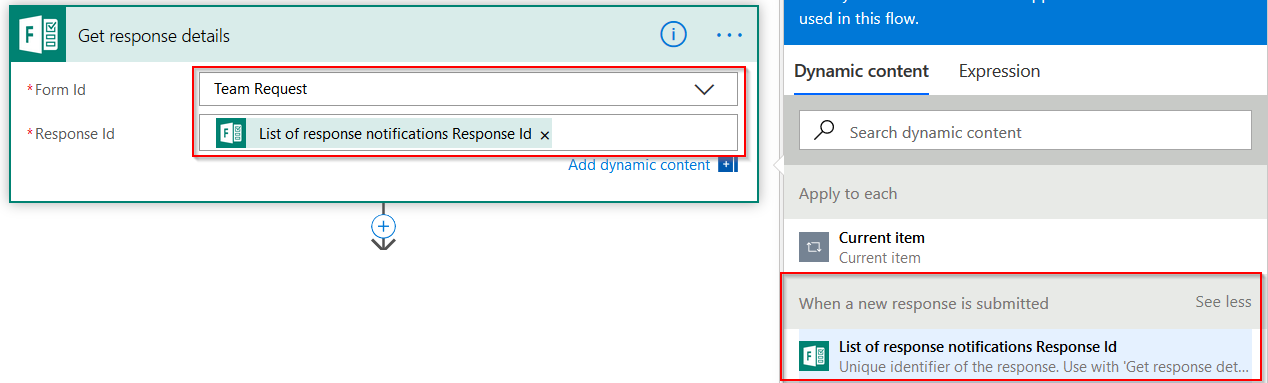Insert a new step with the plus circle
The height and width of the screenshot is (383, 1268).
pyautogui.click(x=384, y=226)
